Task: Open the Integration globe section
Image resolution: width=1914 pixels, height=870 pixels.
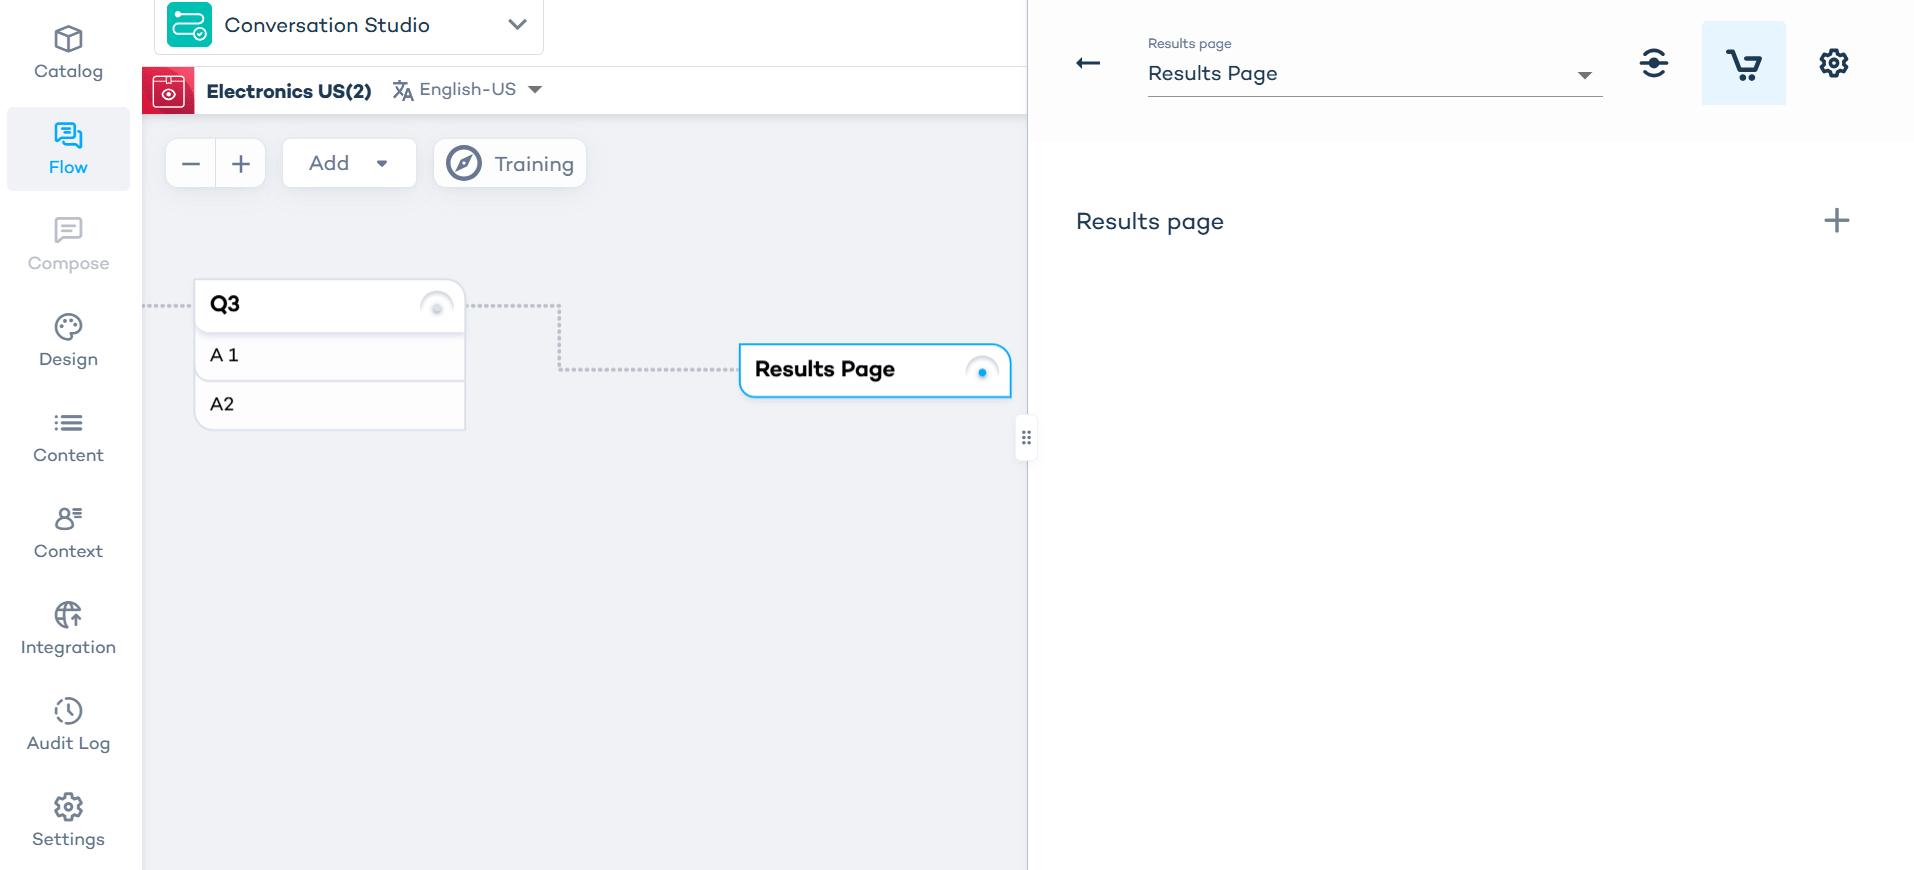Action: (x=68, y=629)
